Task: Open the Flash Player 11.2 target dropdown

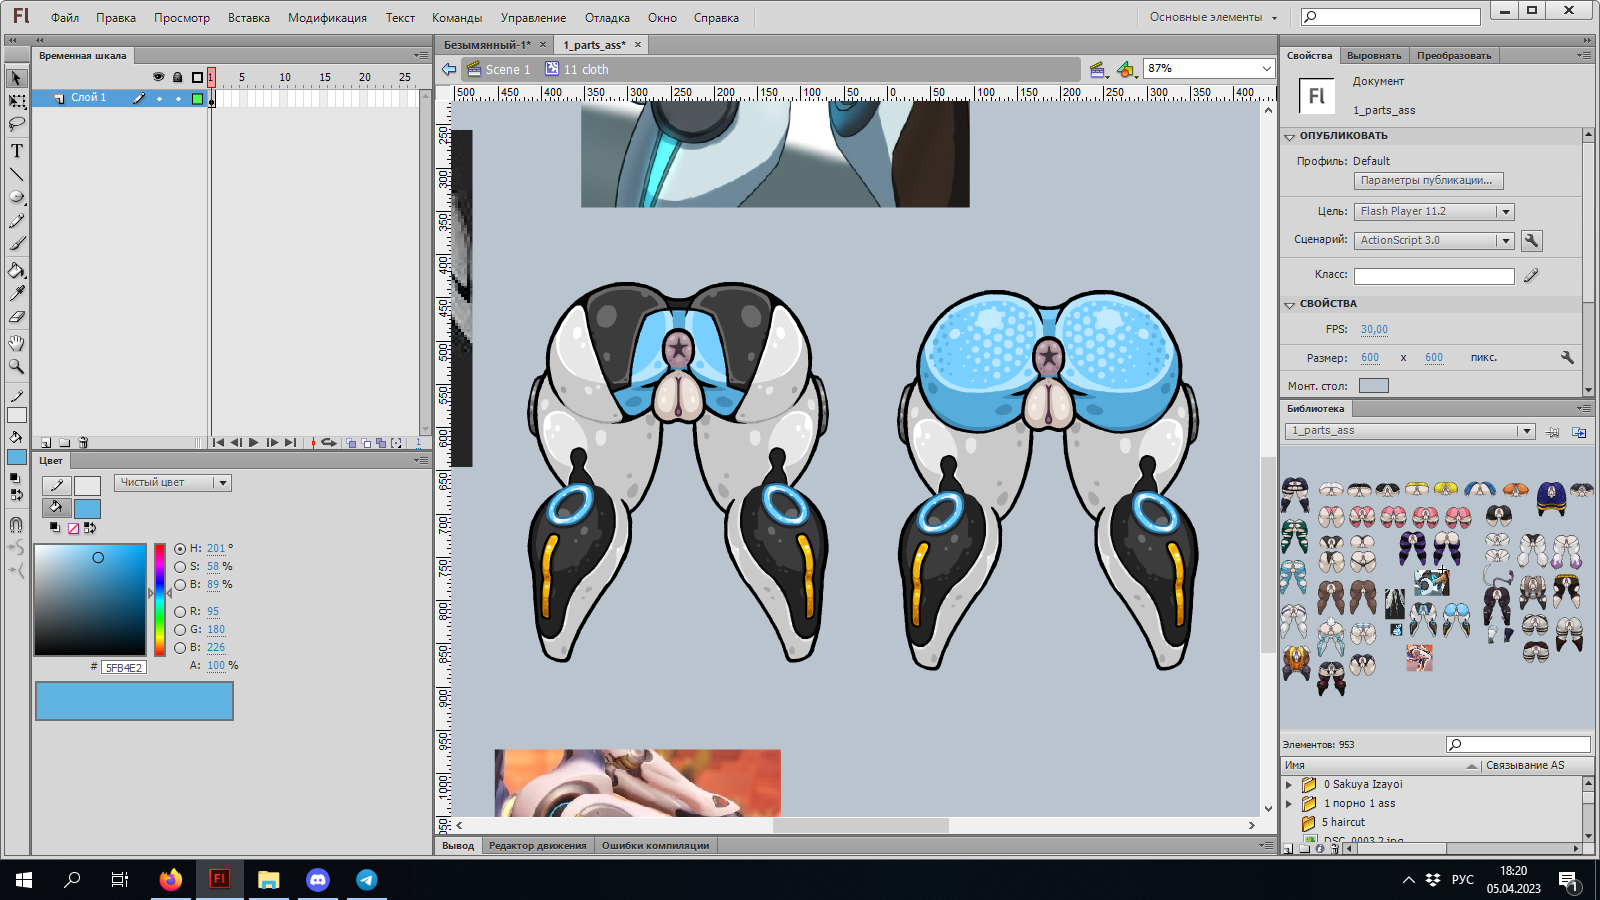Action: pos(1505,211)
